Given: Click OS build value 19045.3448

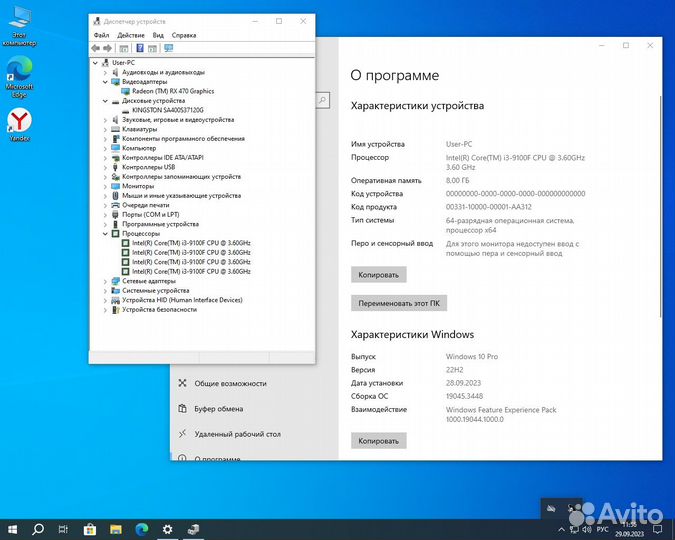Looking at the screenshot, I should (x=464, y=396).
